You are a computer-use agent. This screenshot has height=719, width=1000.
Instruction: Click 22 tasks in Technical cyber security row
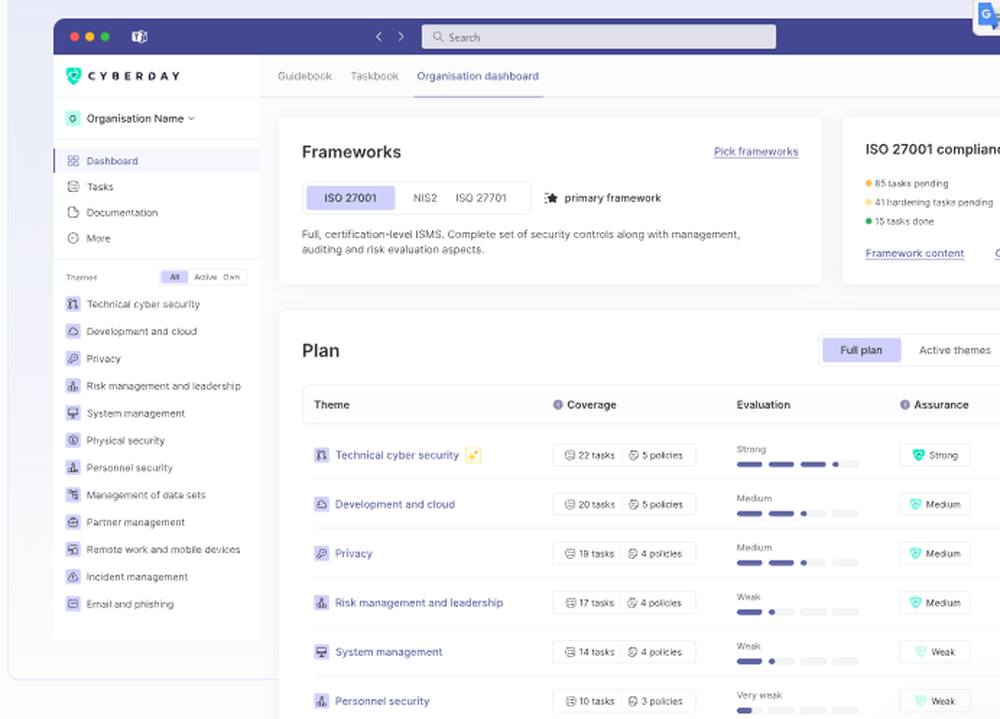589,455
